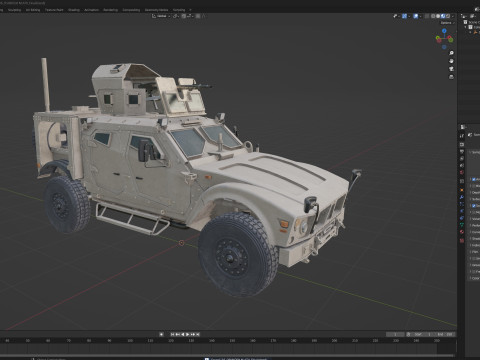Open the Output properties tab
This screenshot has height=360, width=480.
[462, 152]
